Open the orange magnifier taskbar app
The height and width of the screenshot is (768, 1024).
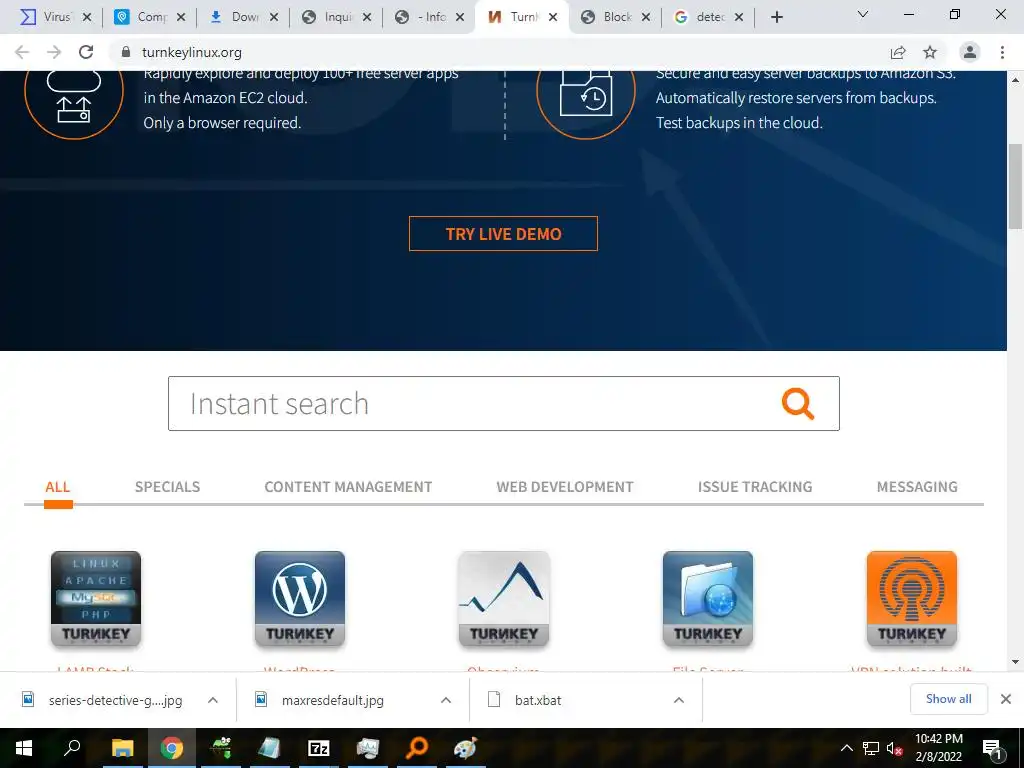[417, 748]
